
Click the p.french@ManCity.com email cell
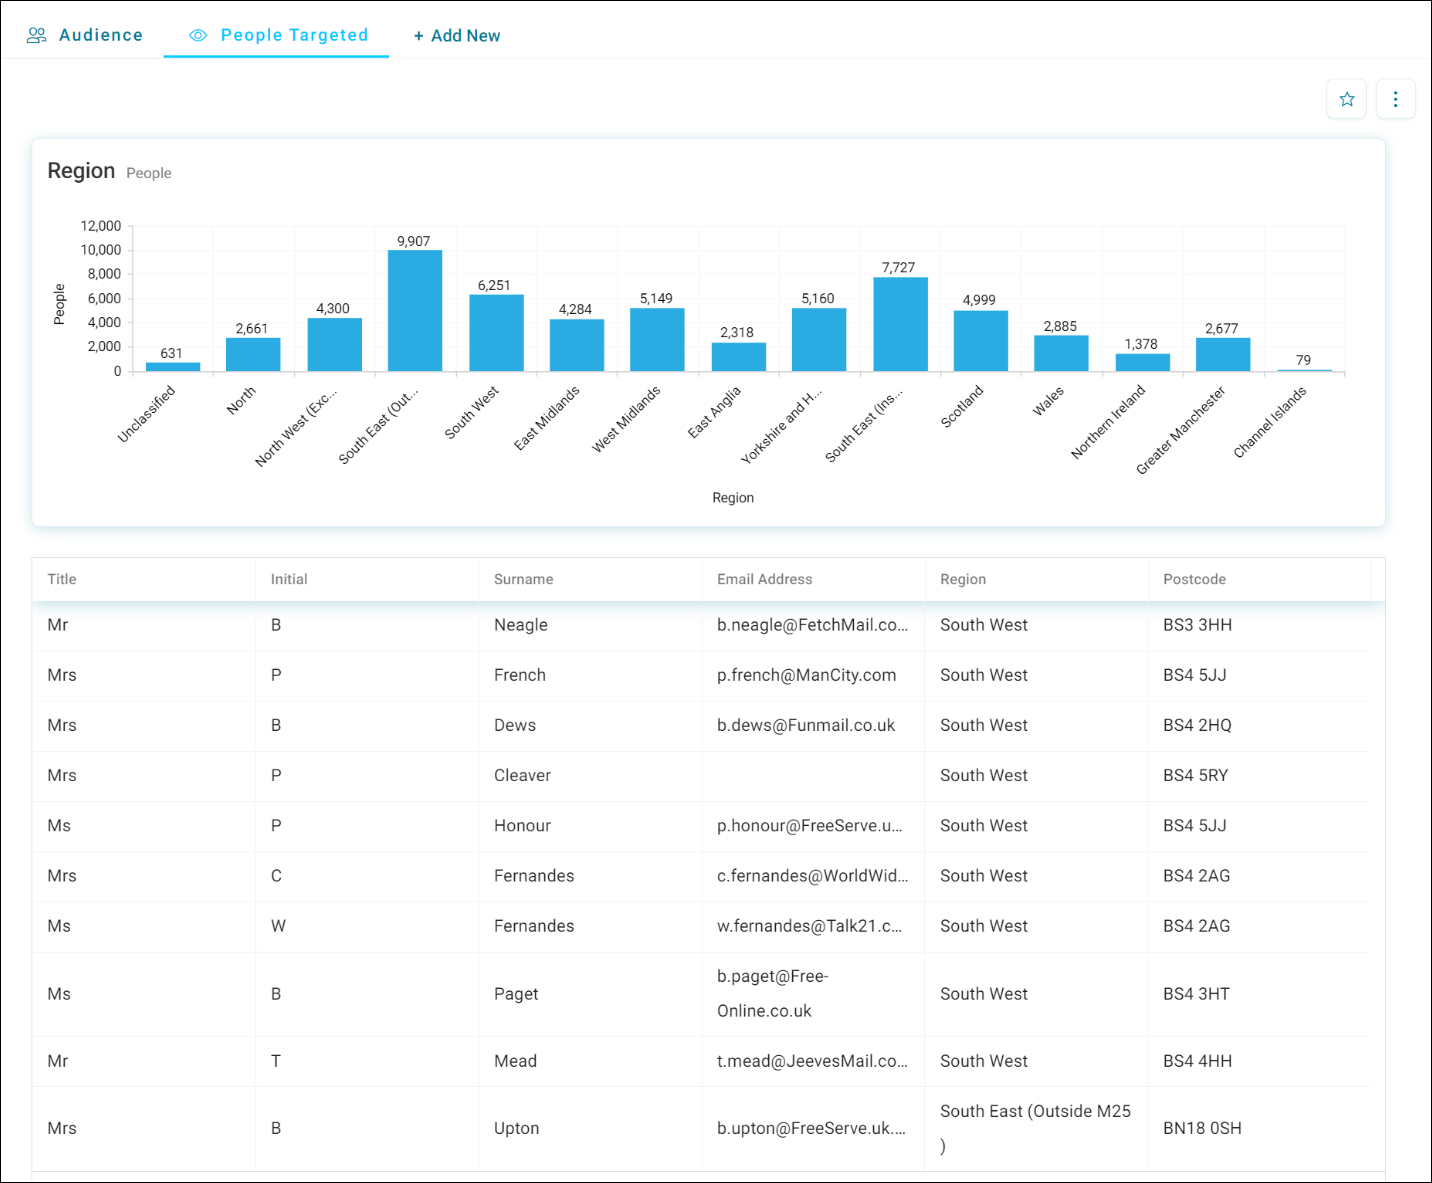point(806,675)
